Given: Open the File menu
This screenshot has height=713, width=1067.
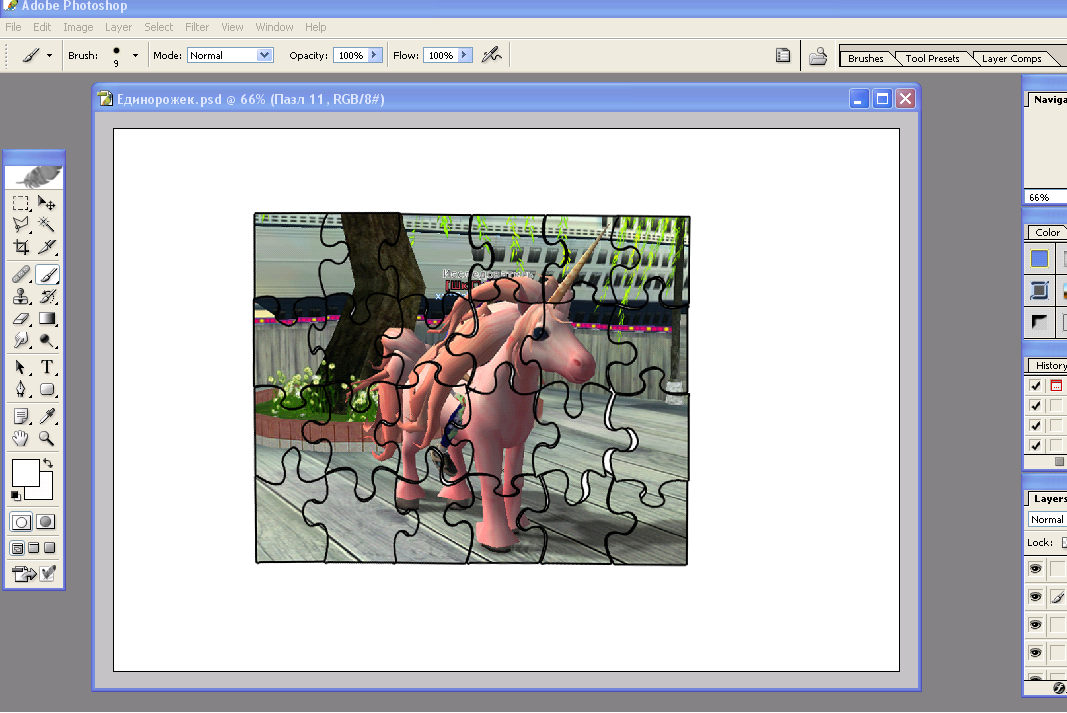Looking at the screenshot, I should click(13, 27).
